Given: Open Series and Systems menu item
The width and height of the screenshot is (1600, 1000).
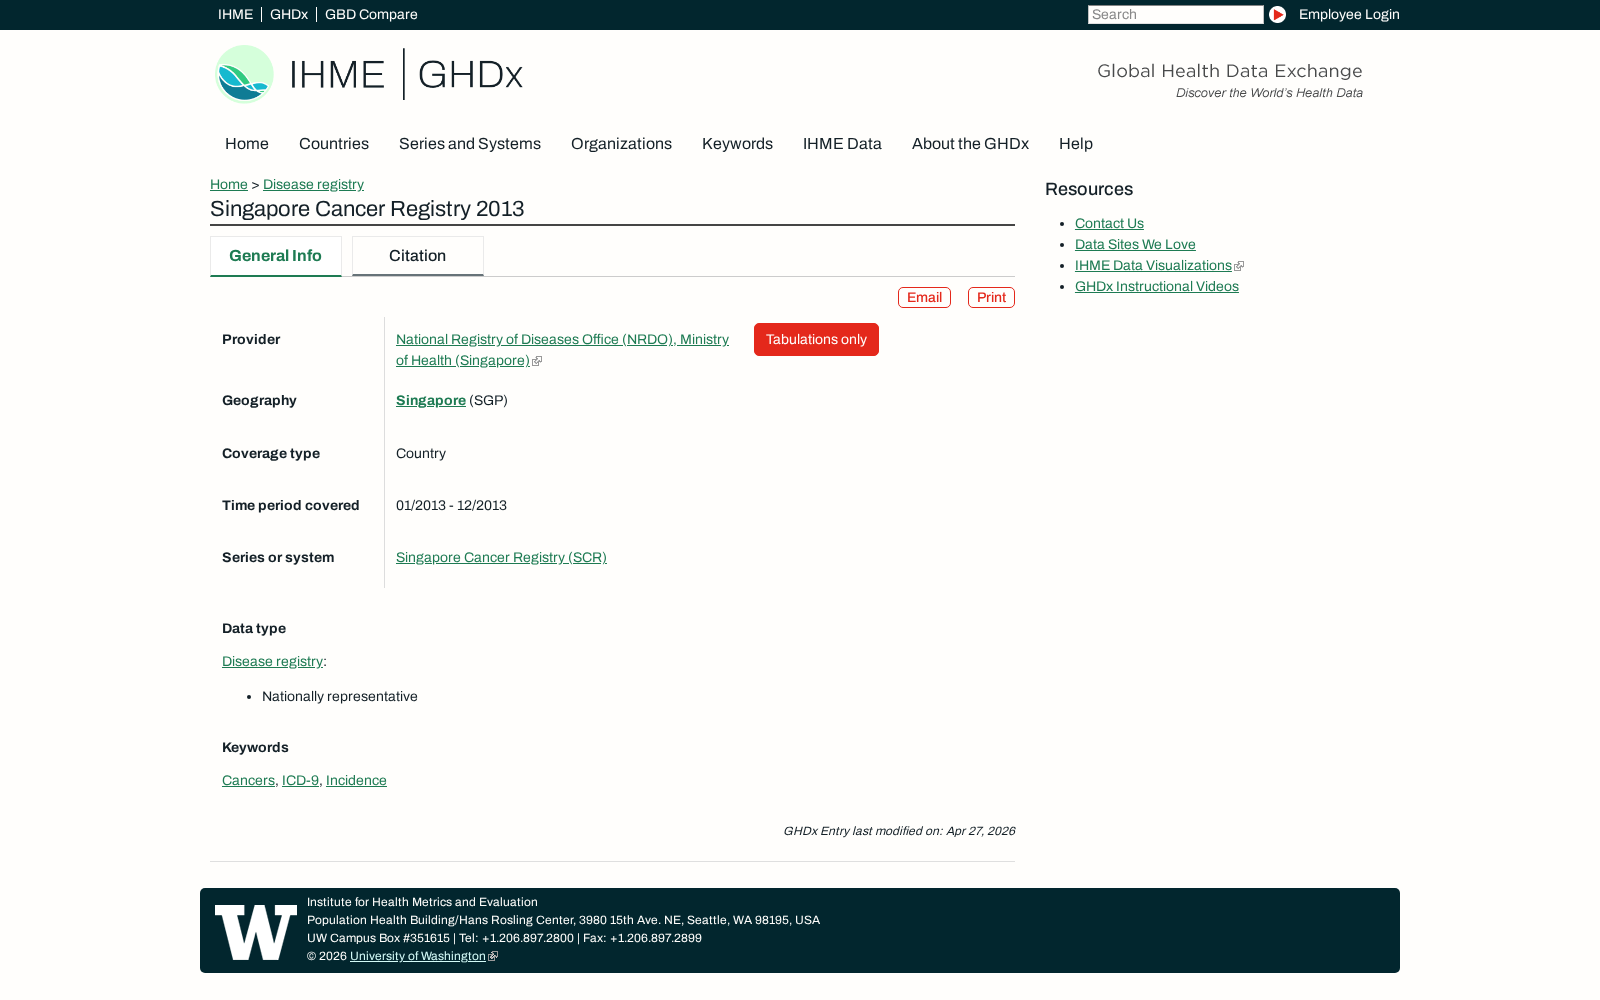Looking at the screenshot, I should click(470, 144).
